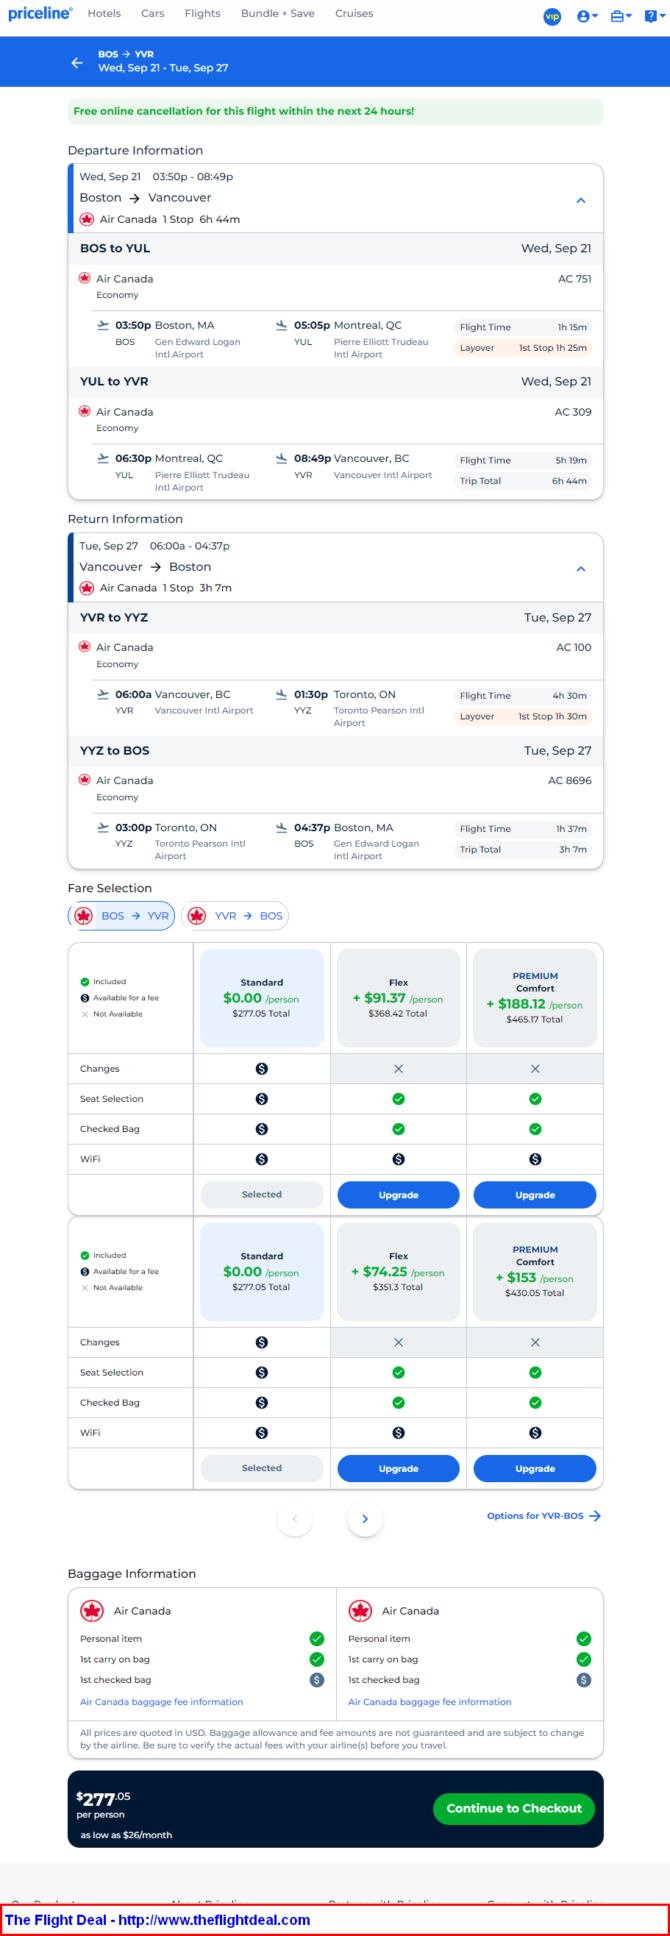This screenshot has height=1936, width=670.
Task: Go to previous fare options page arrow
Action: 295,1519
